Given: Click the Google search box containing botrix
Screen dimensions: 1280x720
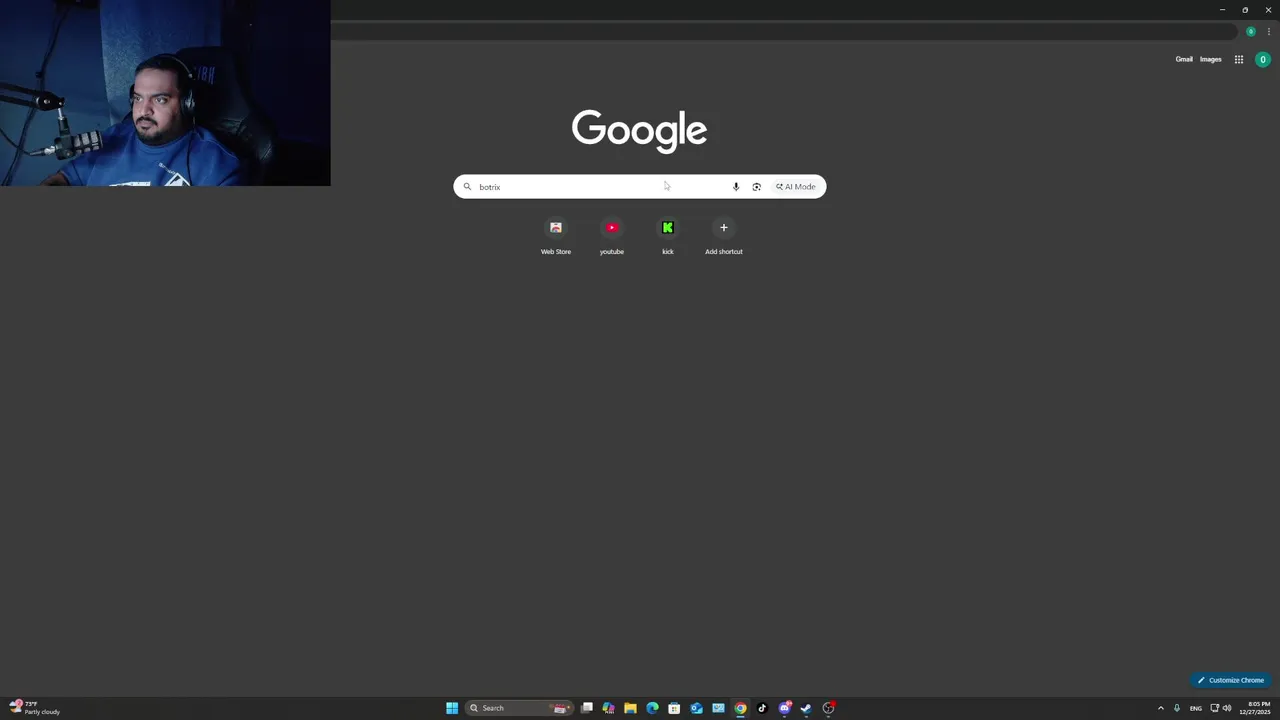Looking at the screenshot, I should (640, 187).
